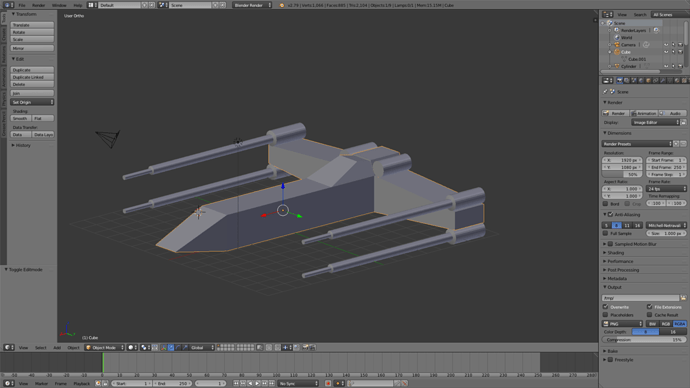Click the Duplicate Linked button
Screen dimensions: 690x388
(x=32, y=77)
